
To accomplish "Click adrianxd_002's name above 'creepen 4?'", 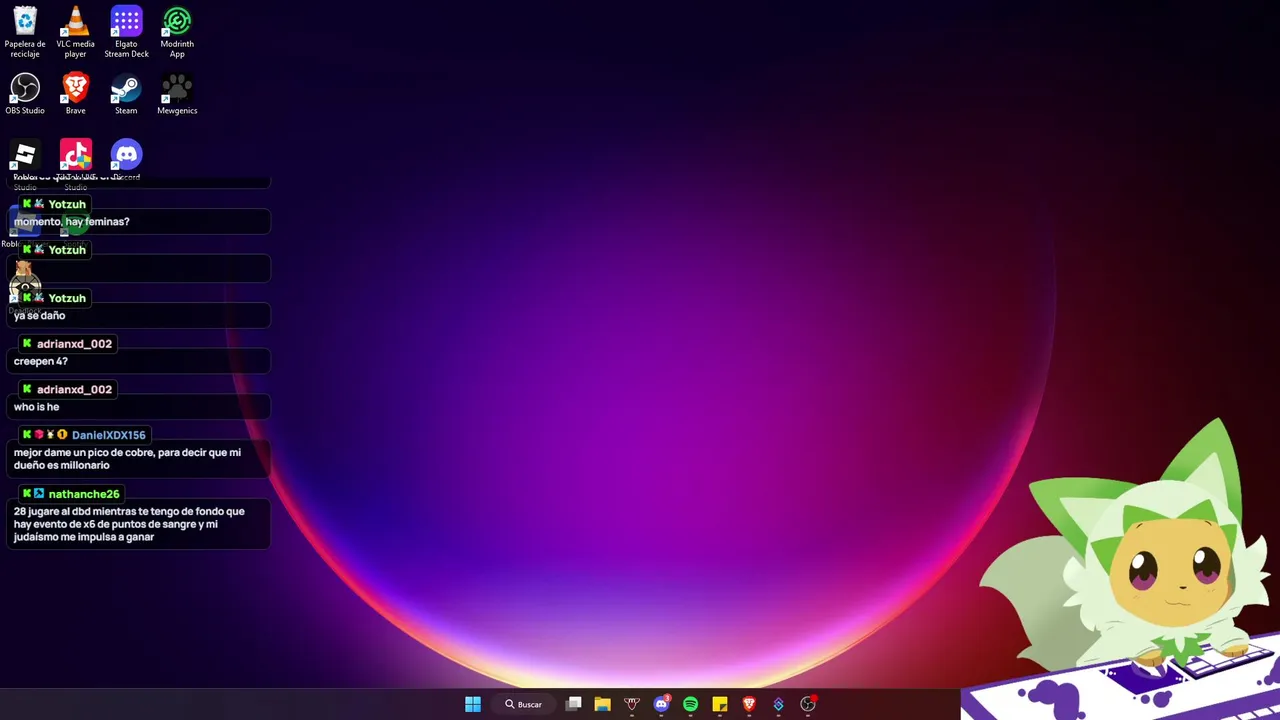I will 74,344.
